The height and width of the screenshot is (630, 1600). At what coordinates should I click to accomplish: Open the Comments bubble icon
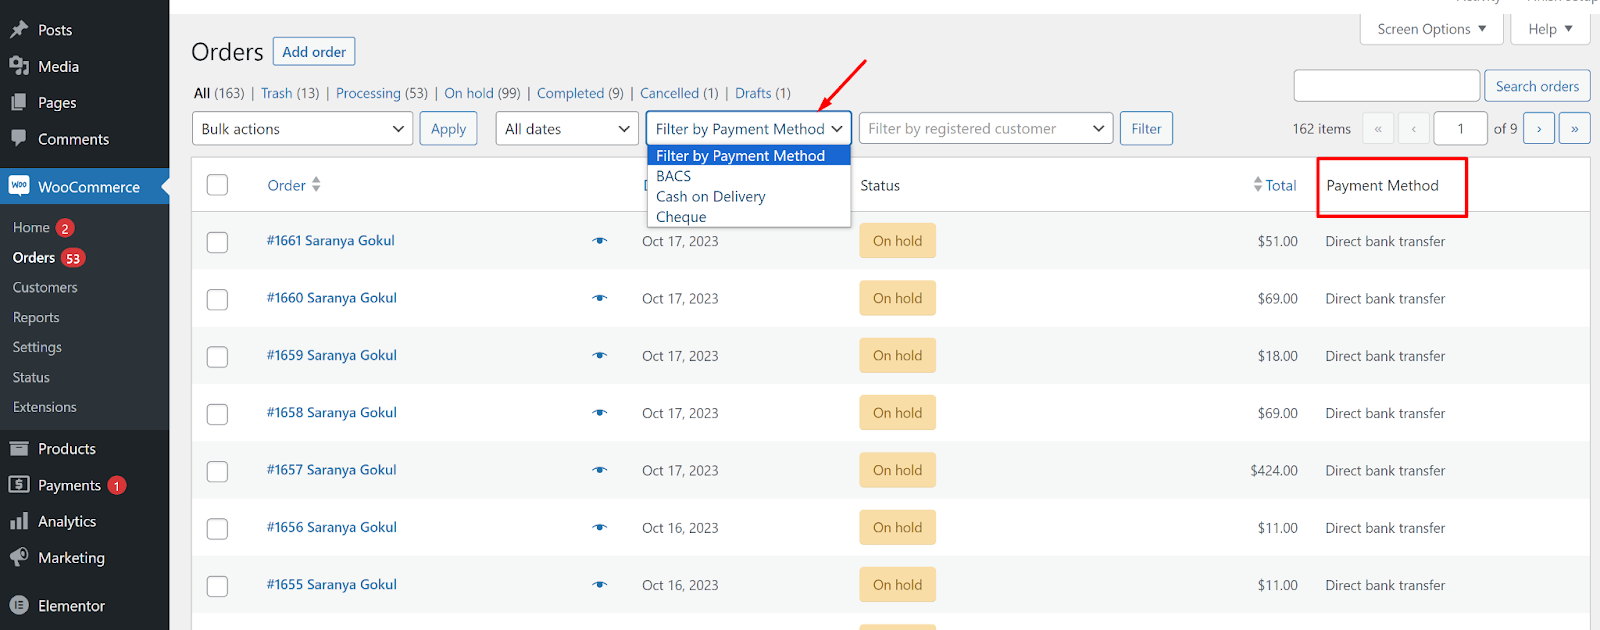click(x=19, y=139)
